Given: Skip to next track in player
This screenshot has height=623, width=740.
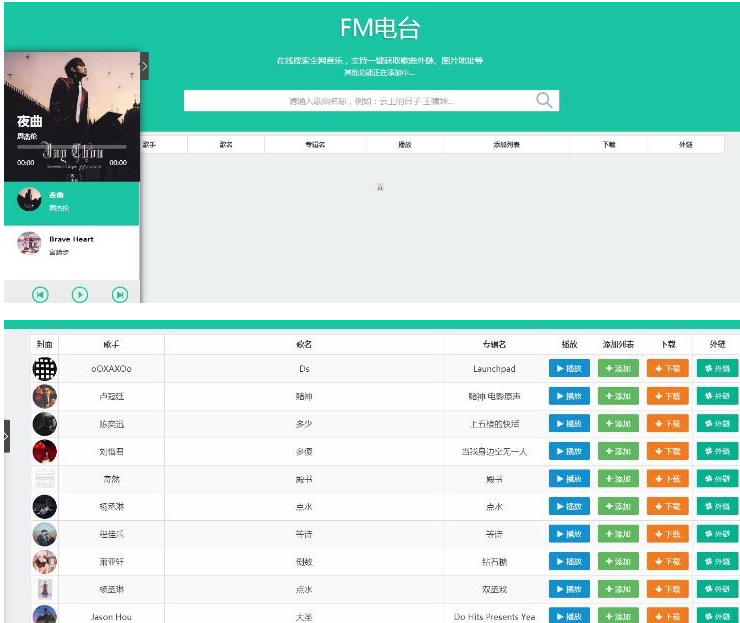Looking at the screenshot, I should tap(120, 294).
